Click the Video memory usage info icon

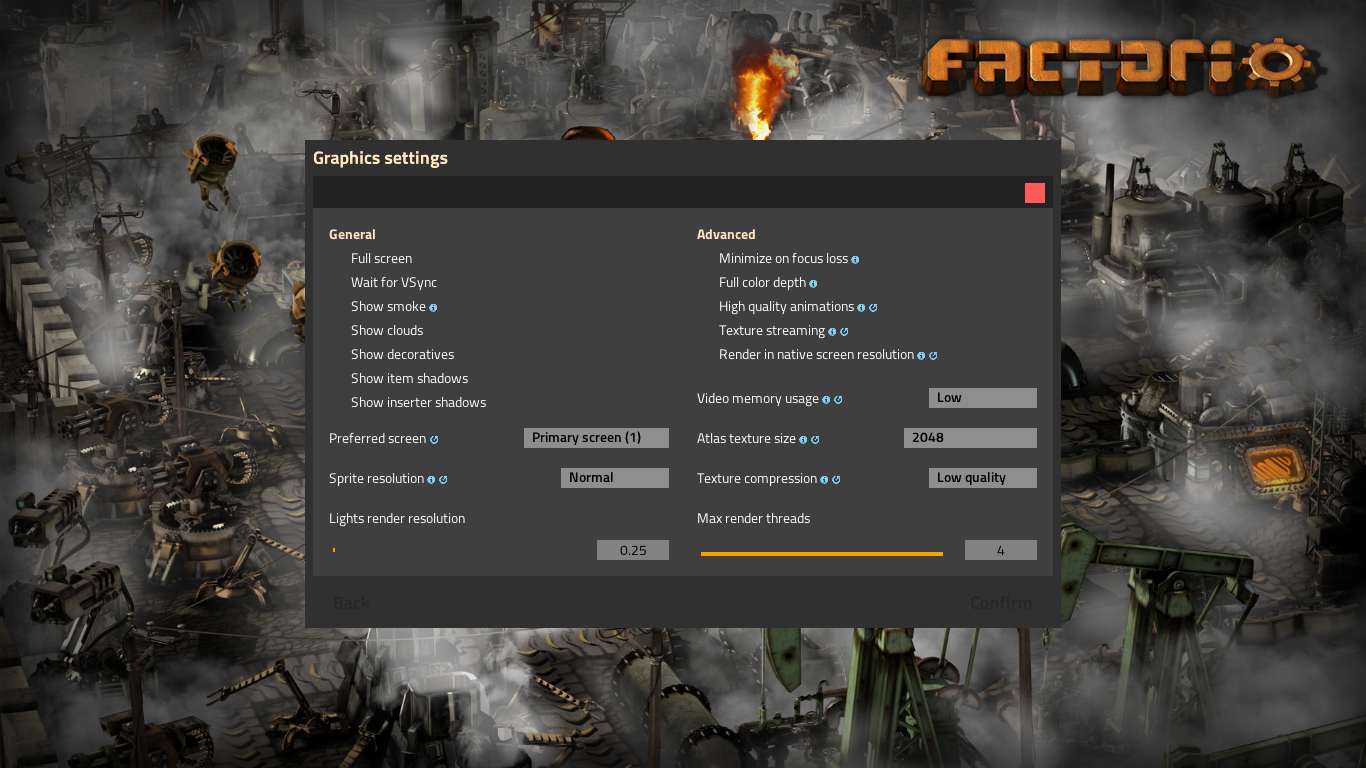coord(826,399)
